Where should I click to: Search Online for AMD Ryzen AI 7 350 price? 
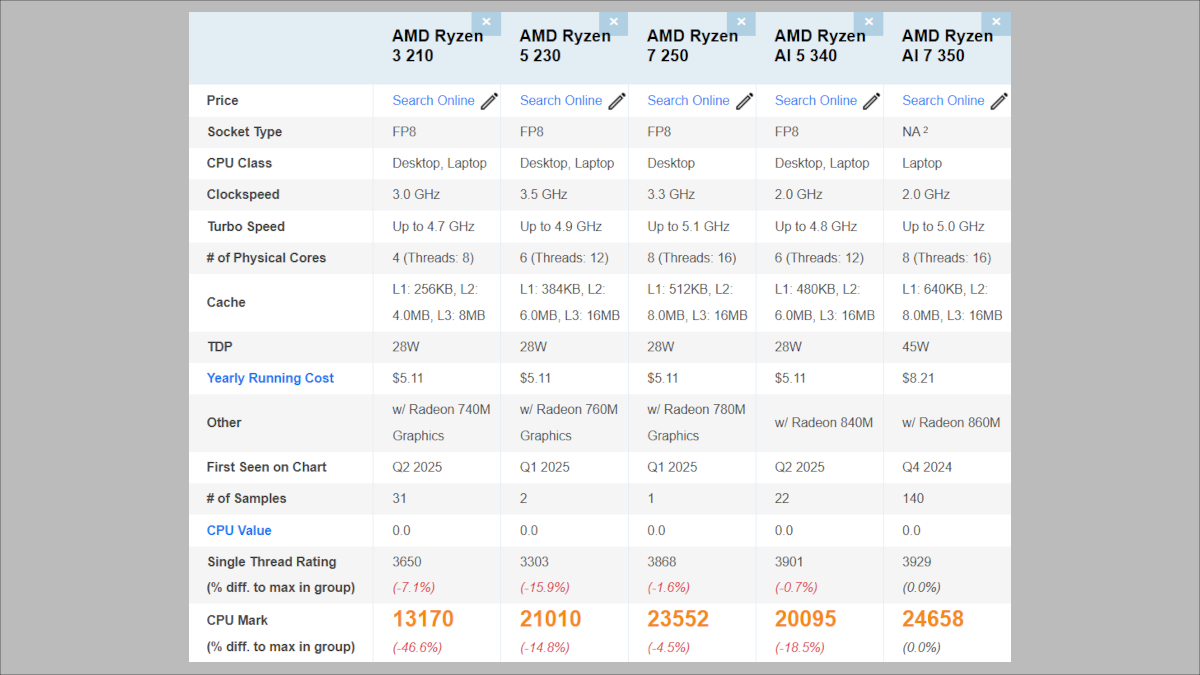coord(943,100)
